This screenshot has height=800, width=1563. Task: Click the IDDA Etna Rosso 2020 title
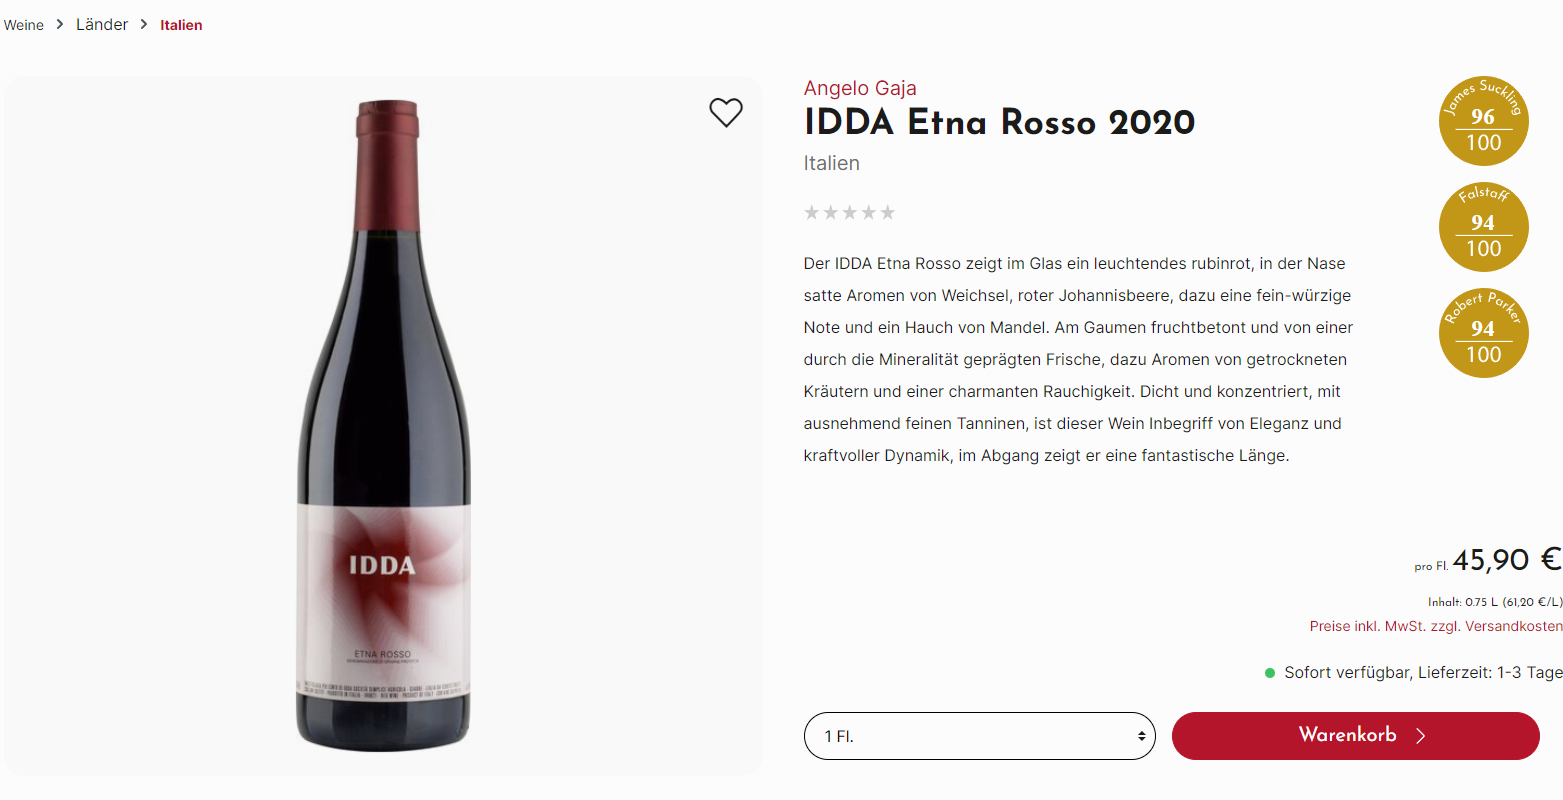point(1000,122)
